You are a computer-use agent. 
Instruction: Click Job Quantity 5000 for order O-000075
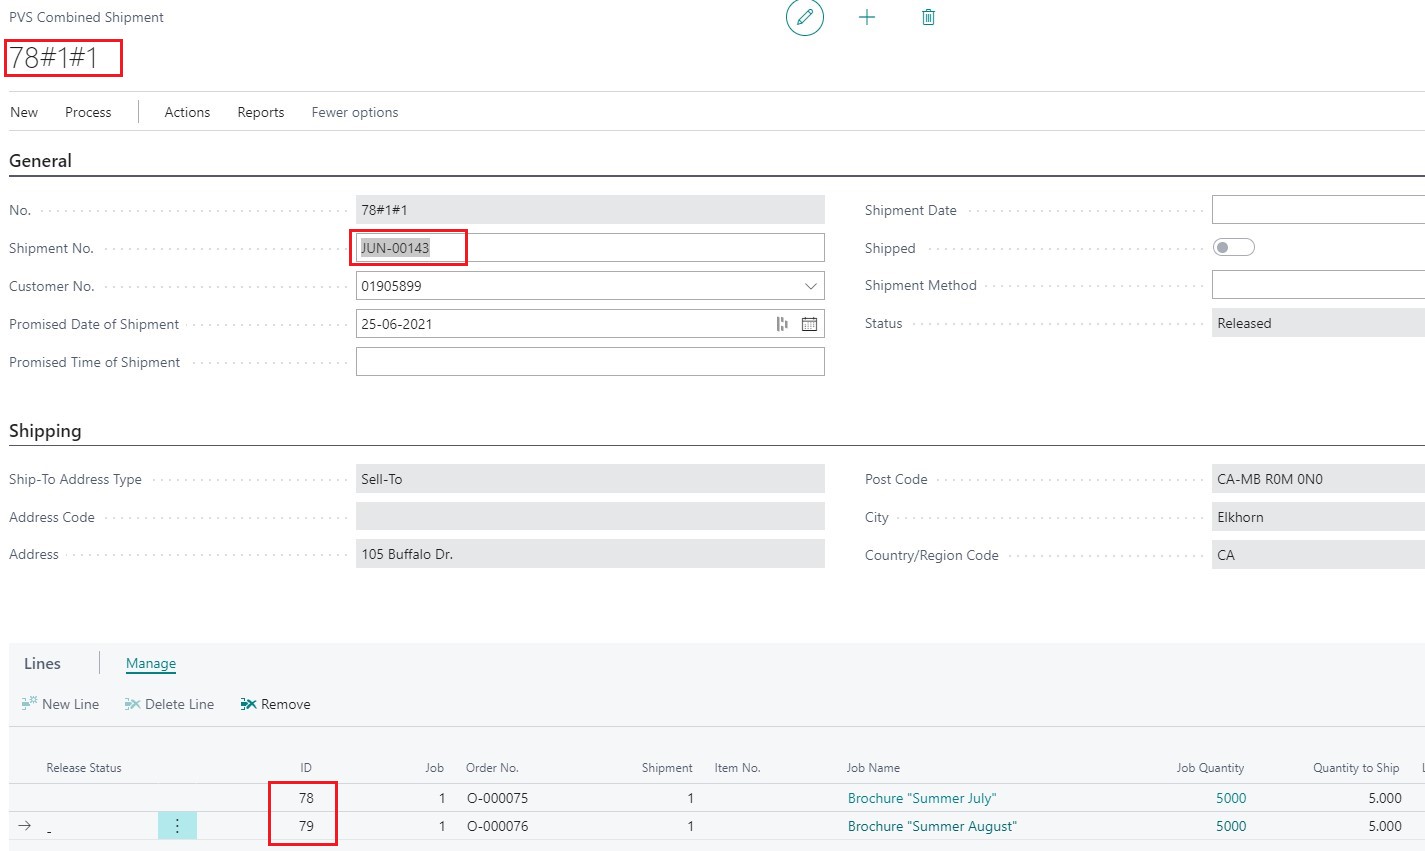1231,798
